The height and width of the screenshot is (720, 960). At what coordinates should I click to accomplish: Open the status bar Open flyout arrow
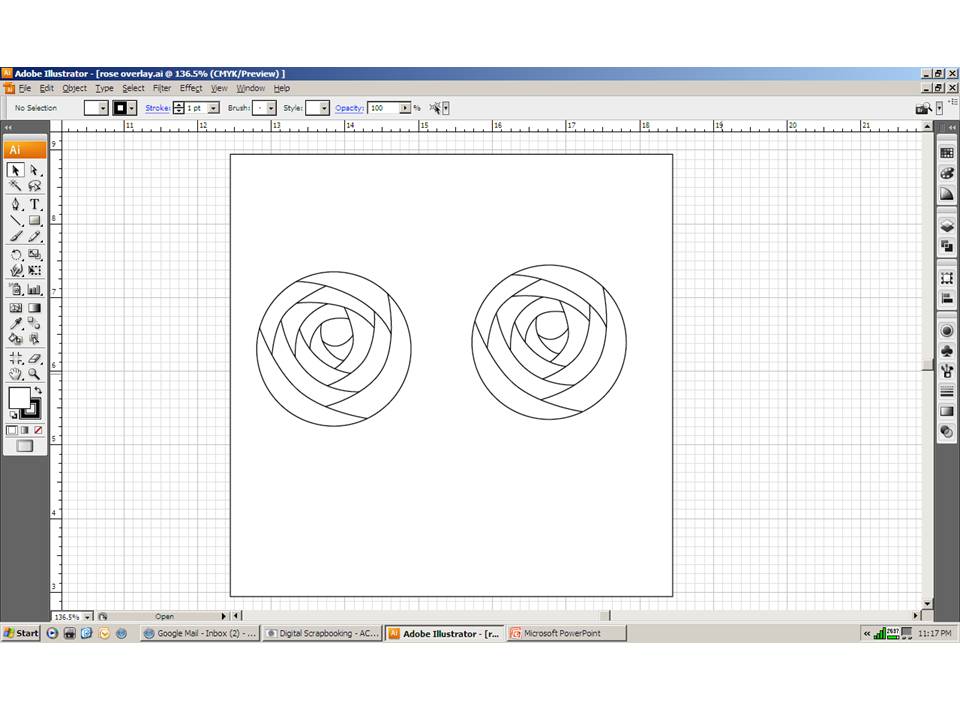click(x=223, y=616)
